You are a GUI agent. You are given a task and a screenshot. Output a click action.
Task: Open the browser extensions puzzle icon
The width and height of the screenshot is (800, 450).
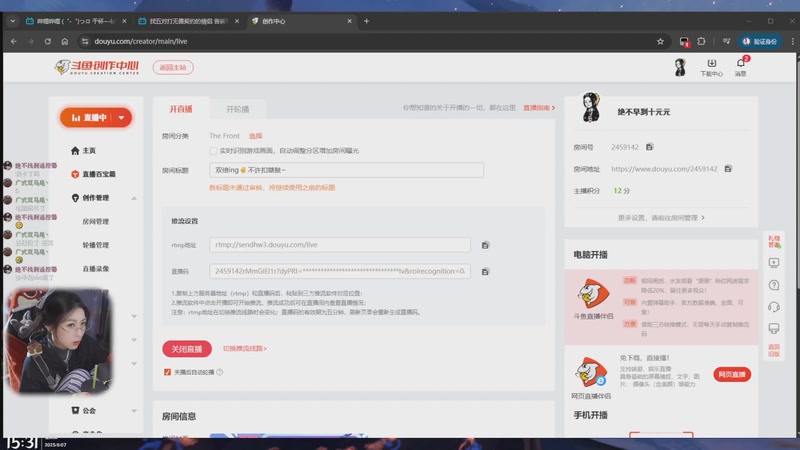[702, 41]
